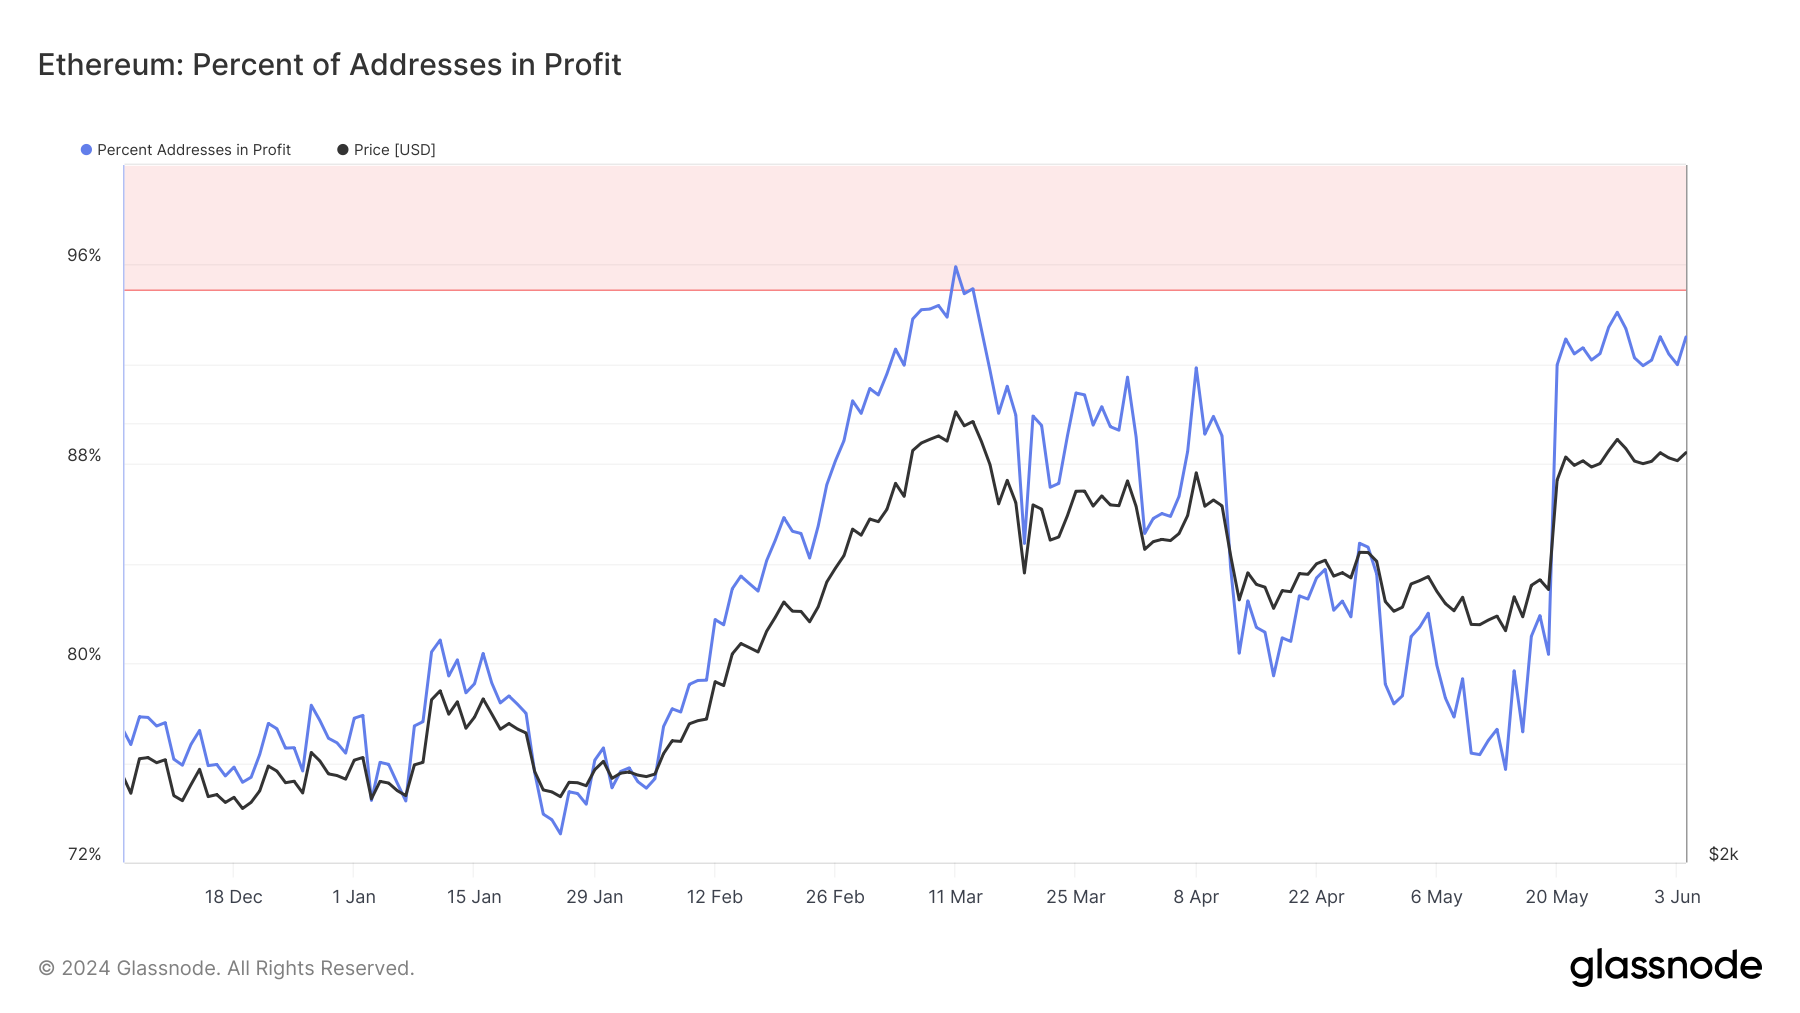Click the black Price [USD] legend dot
This screenshot has height=1013, width=1800.
(x=343, y=150)
